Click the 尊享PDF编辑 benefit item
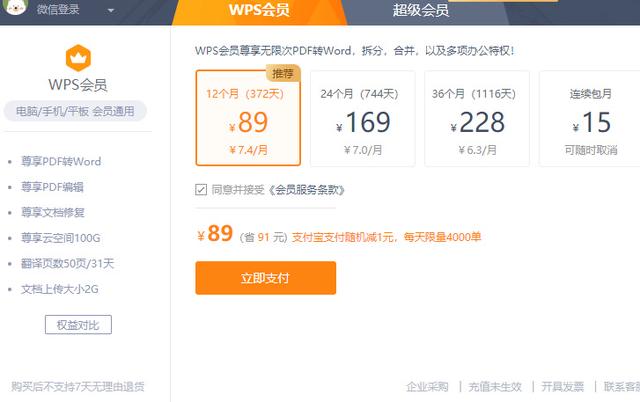 [52, 187]
